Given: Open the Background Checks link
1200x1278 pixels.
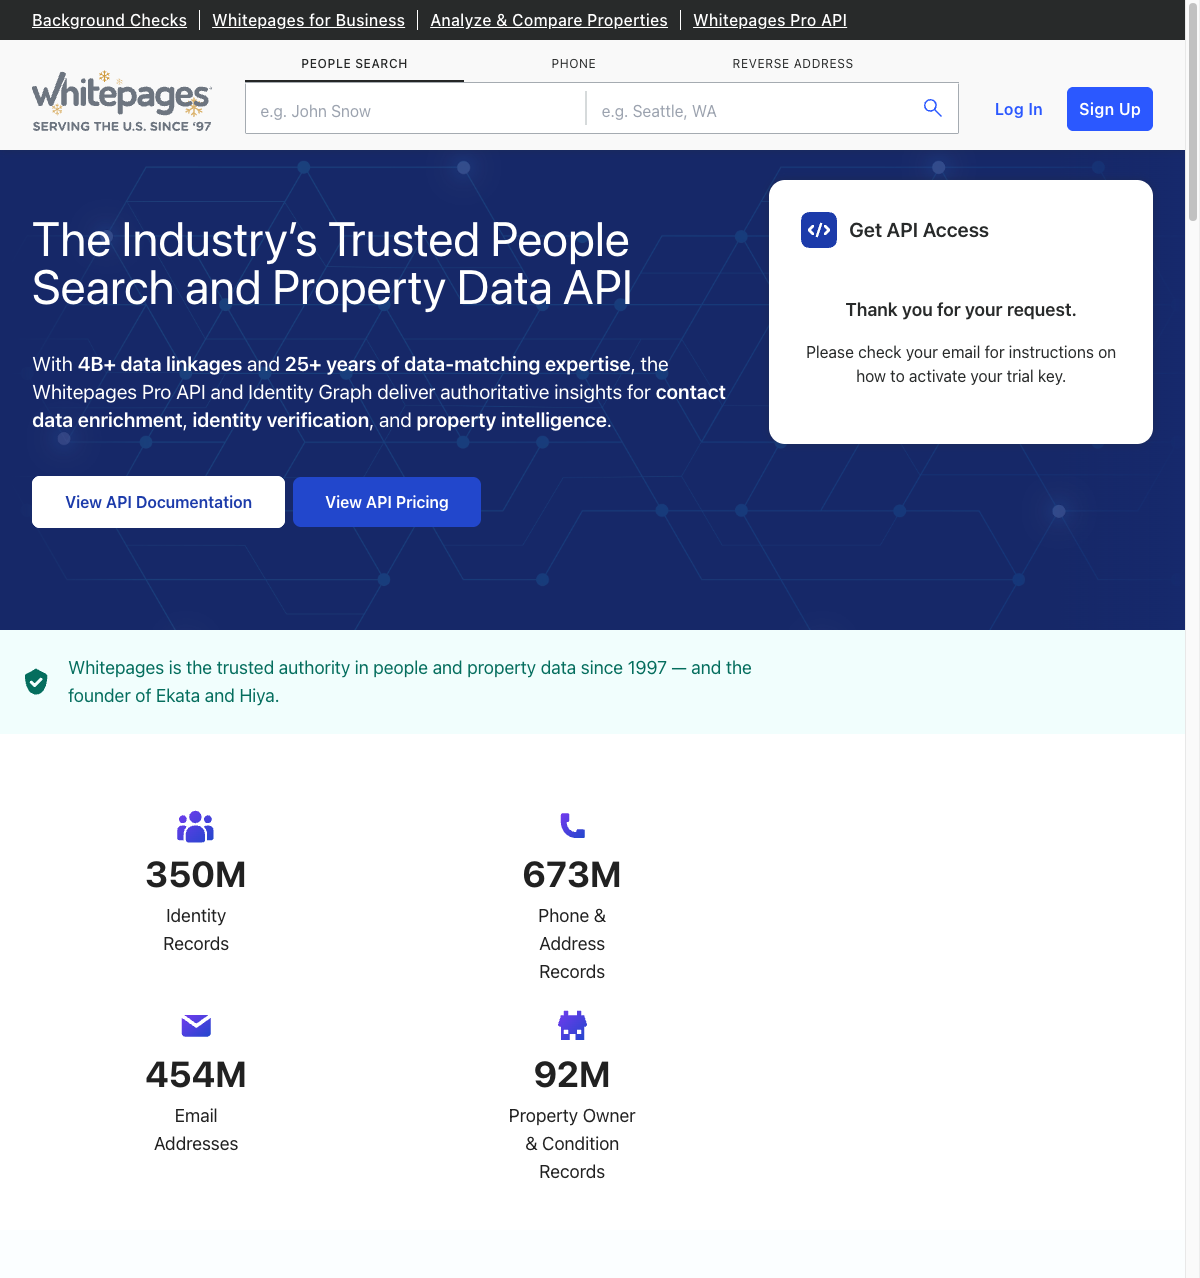Looking at the screenshot, I should (x=109, y=20).
